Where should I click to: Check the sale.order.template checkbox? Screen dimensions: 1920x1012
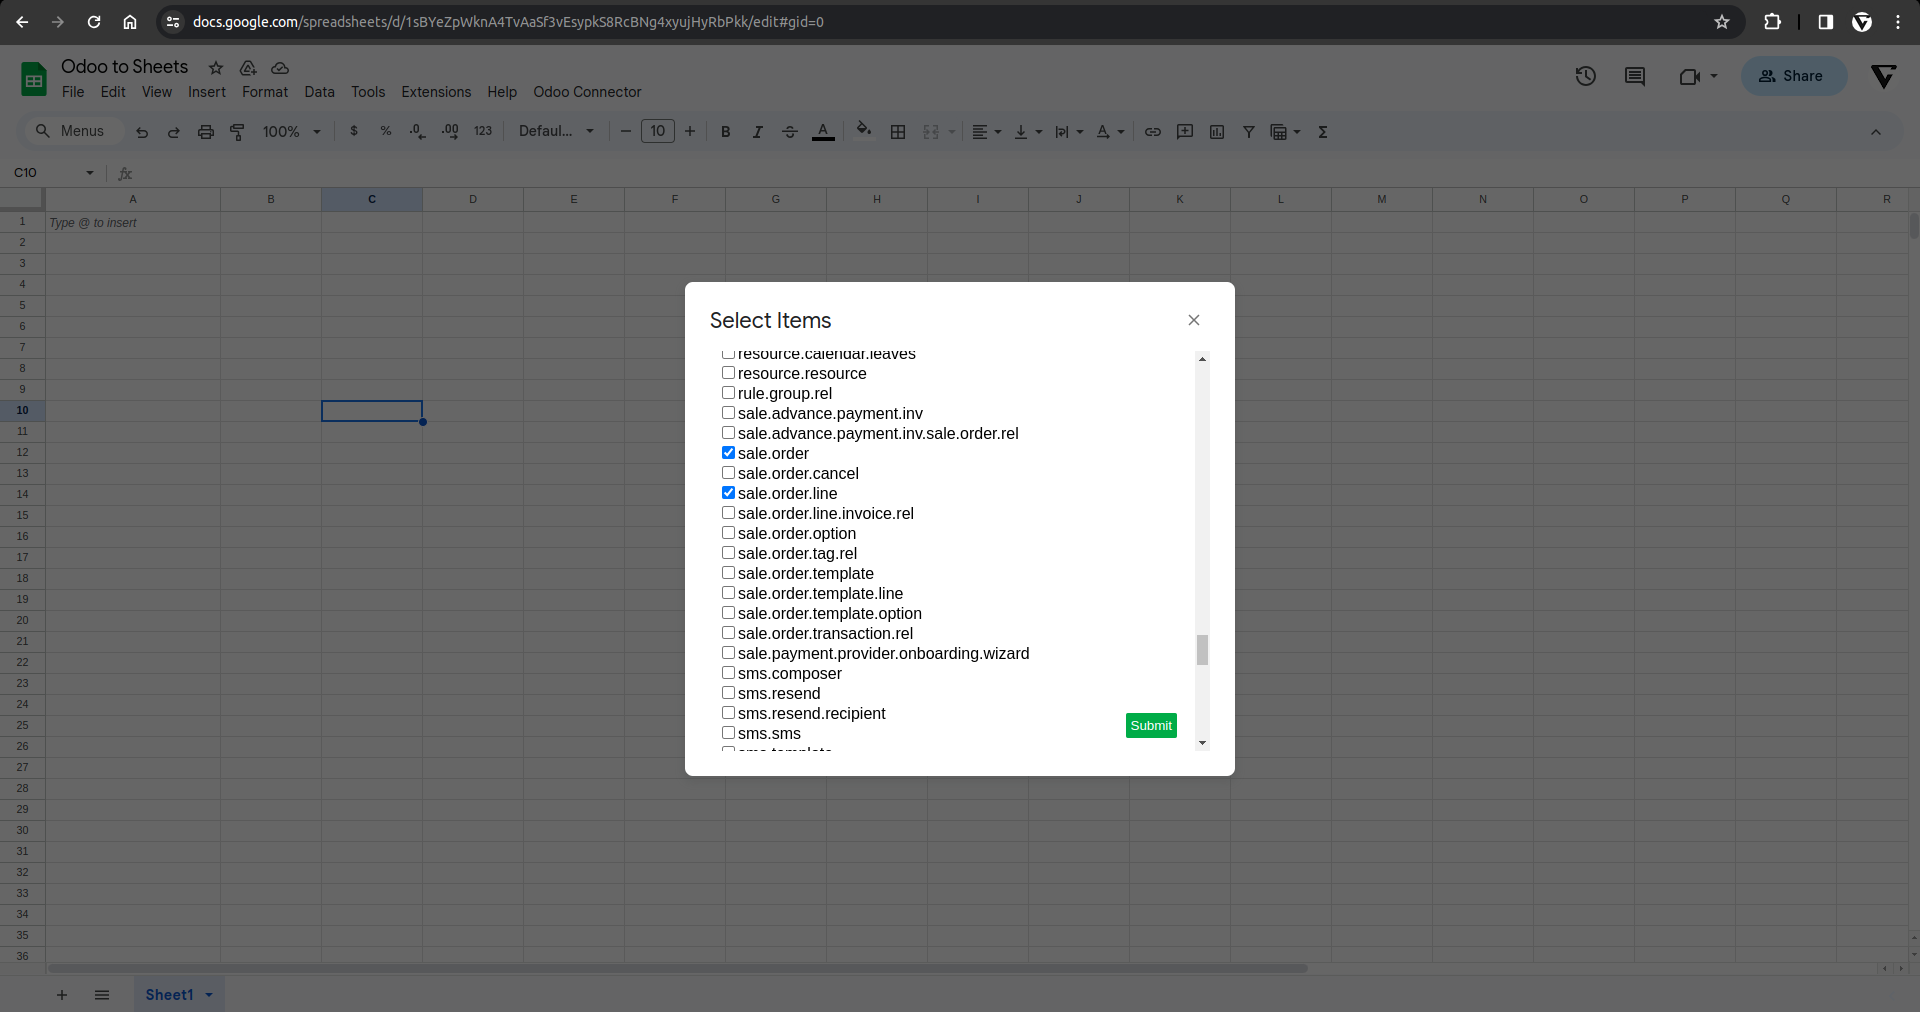pyautogui.click(x=728, y=572)
